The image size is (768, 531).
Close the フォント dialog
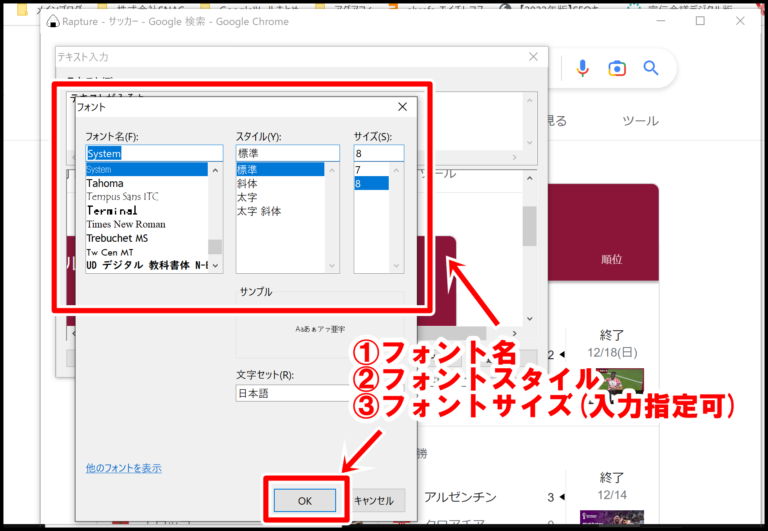click(403, 107)
